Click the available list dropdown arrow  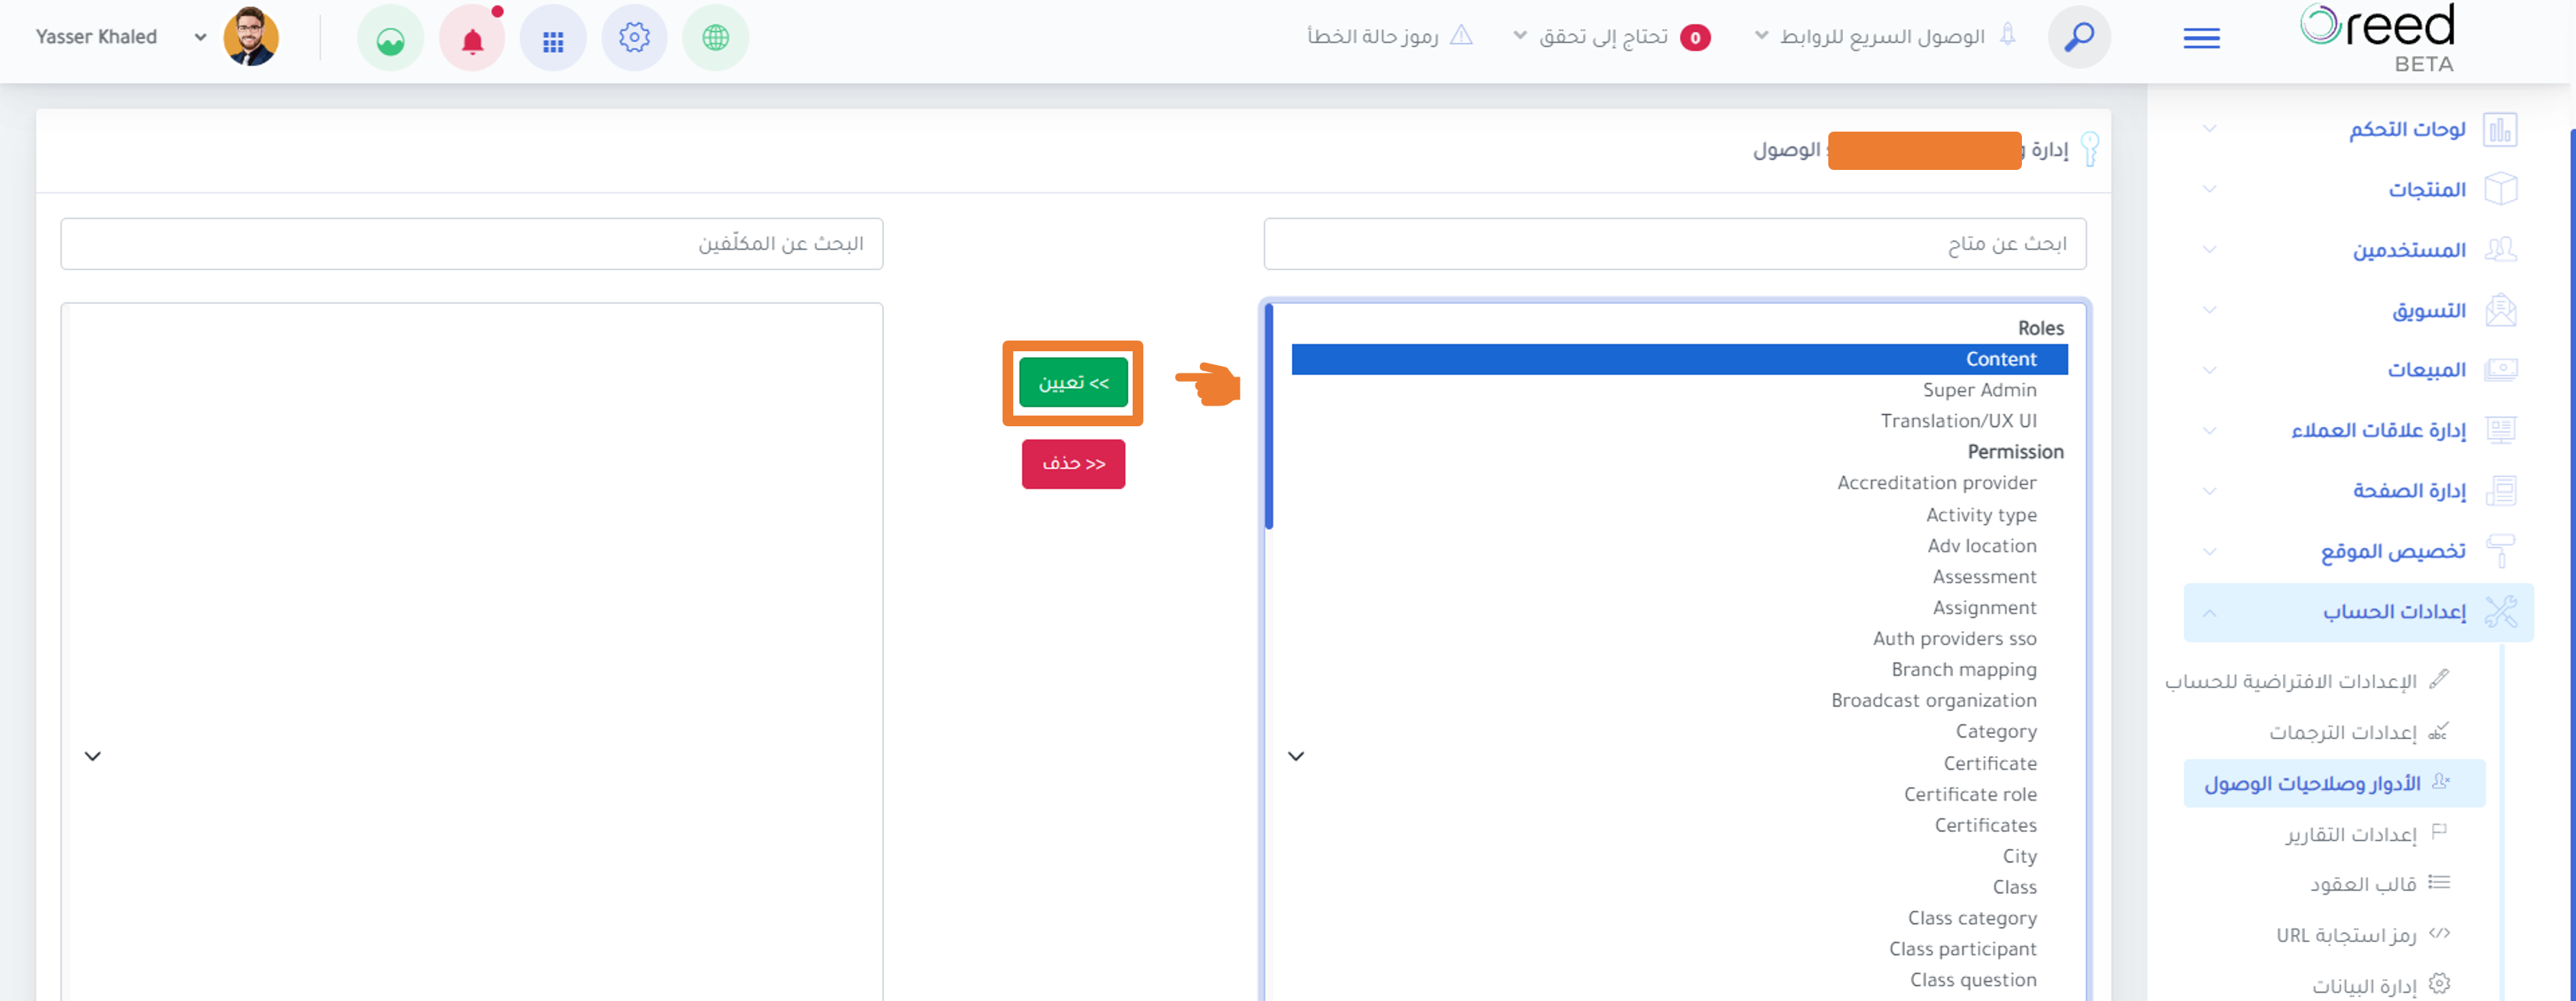(1296, 756)
